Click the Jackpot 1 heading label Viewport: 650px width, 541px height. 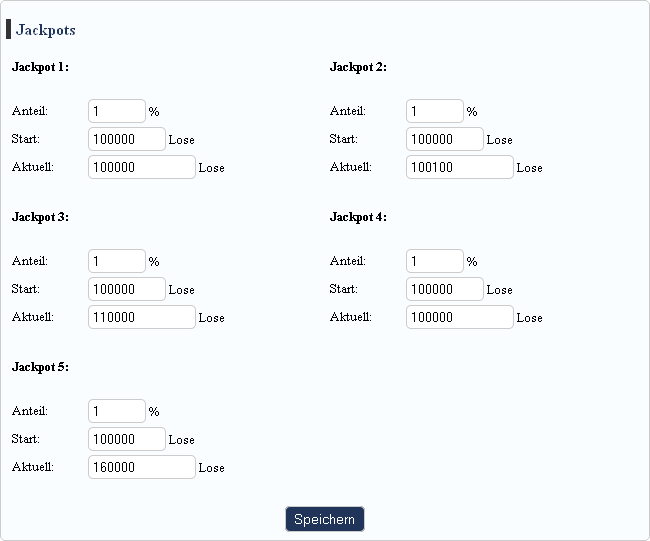click(40, 67)
